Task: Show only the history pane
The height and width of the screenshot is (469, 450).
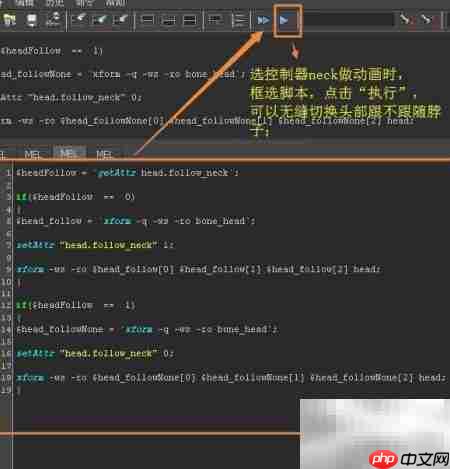Action: (x=147, y=20)
